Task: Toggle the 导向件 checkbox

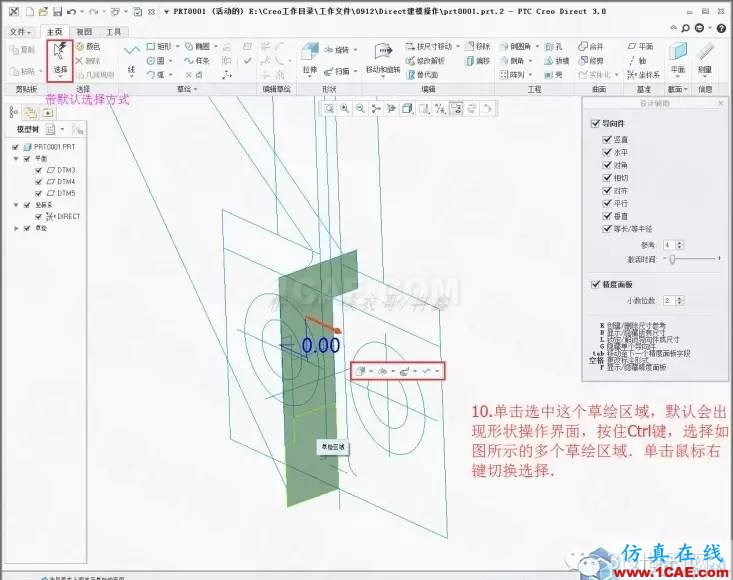Action: [x=595, y=123]
